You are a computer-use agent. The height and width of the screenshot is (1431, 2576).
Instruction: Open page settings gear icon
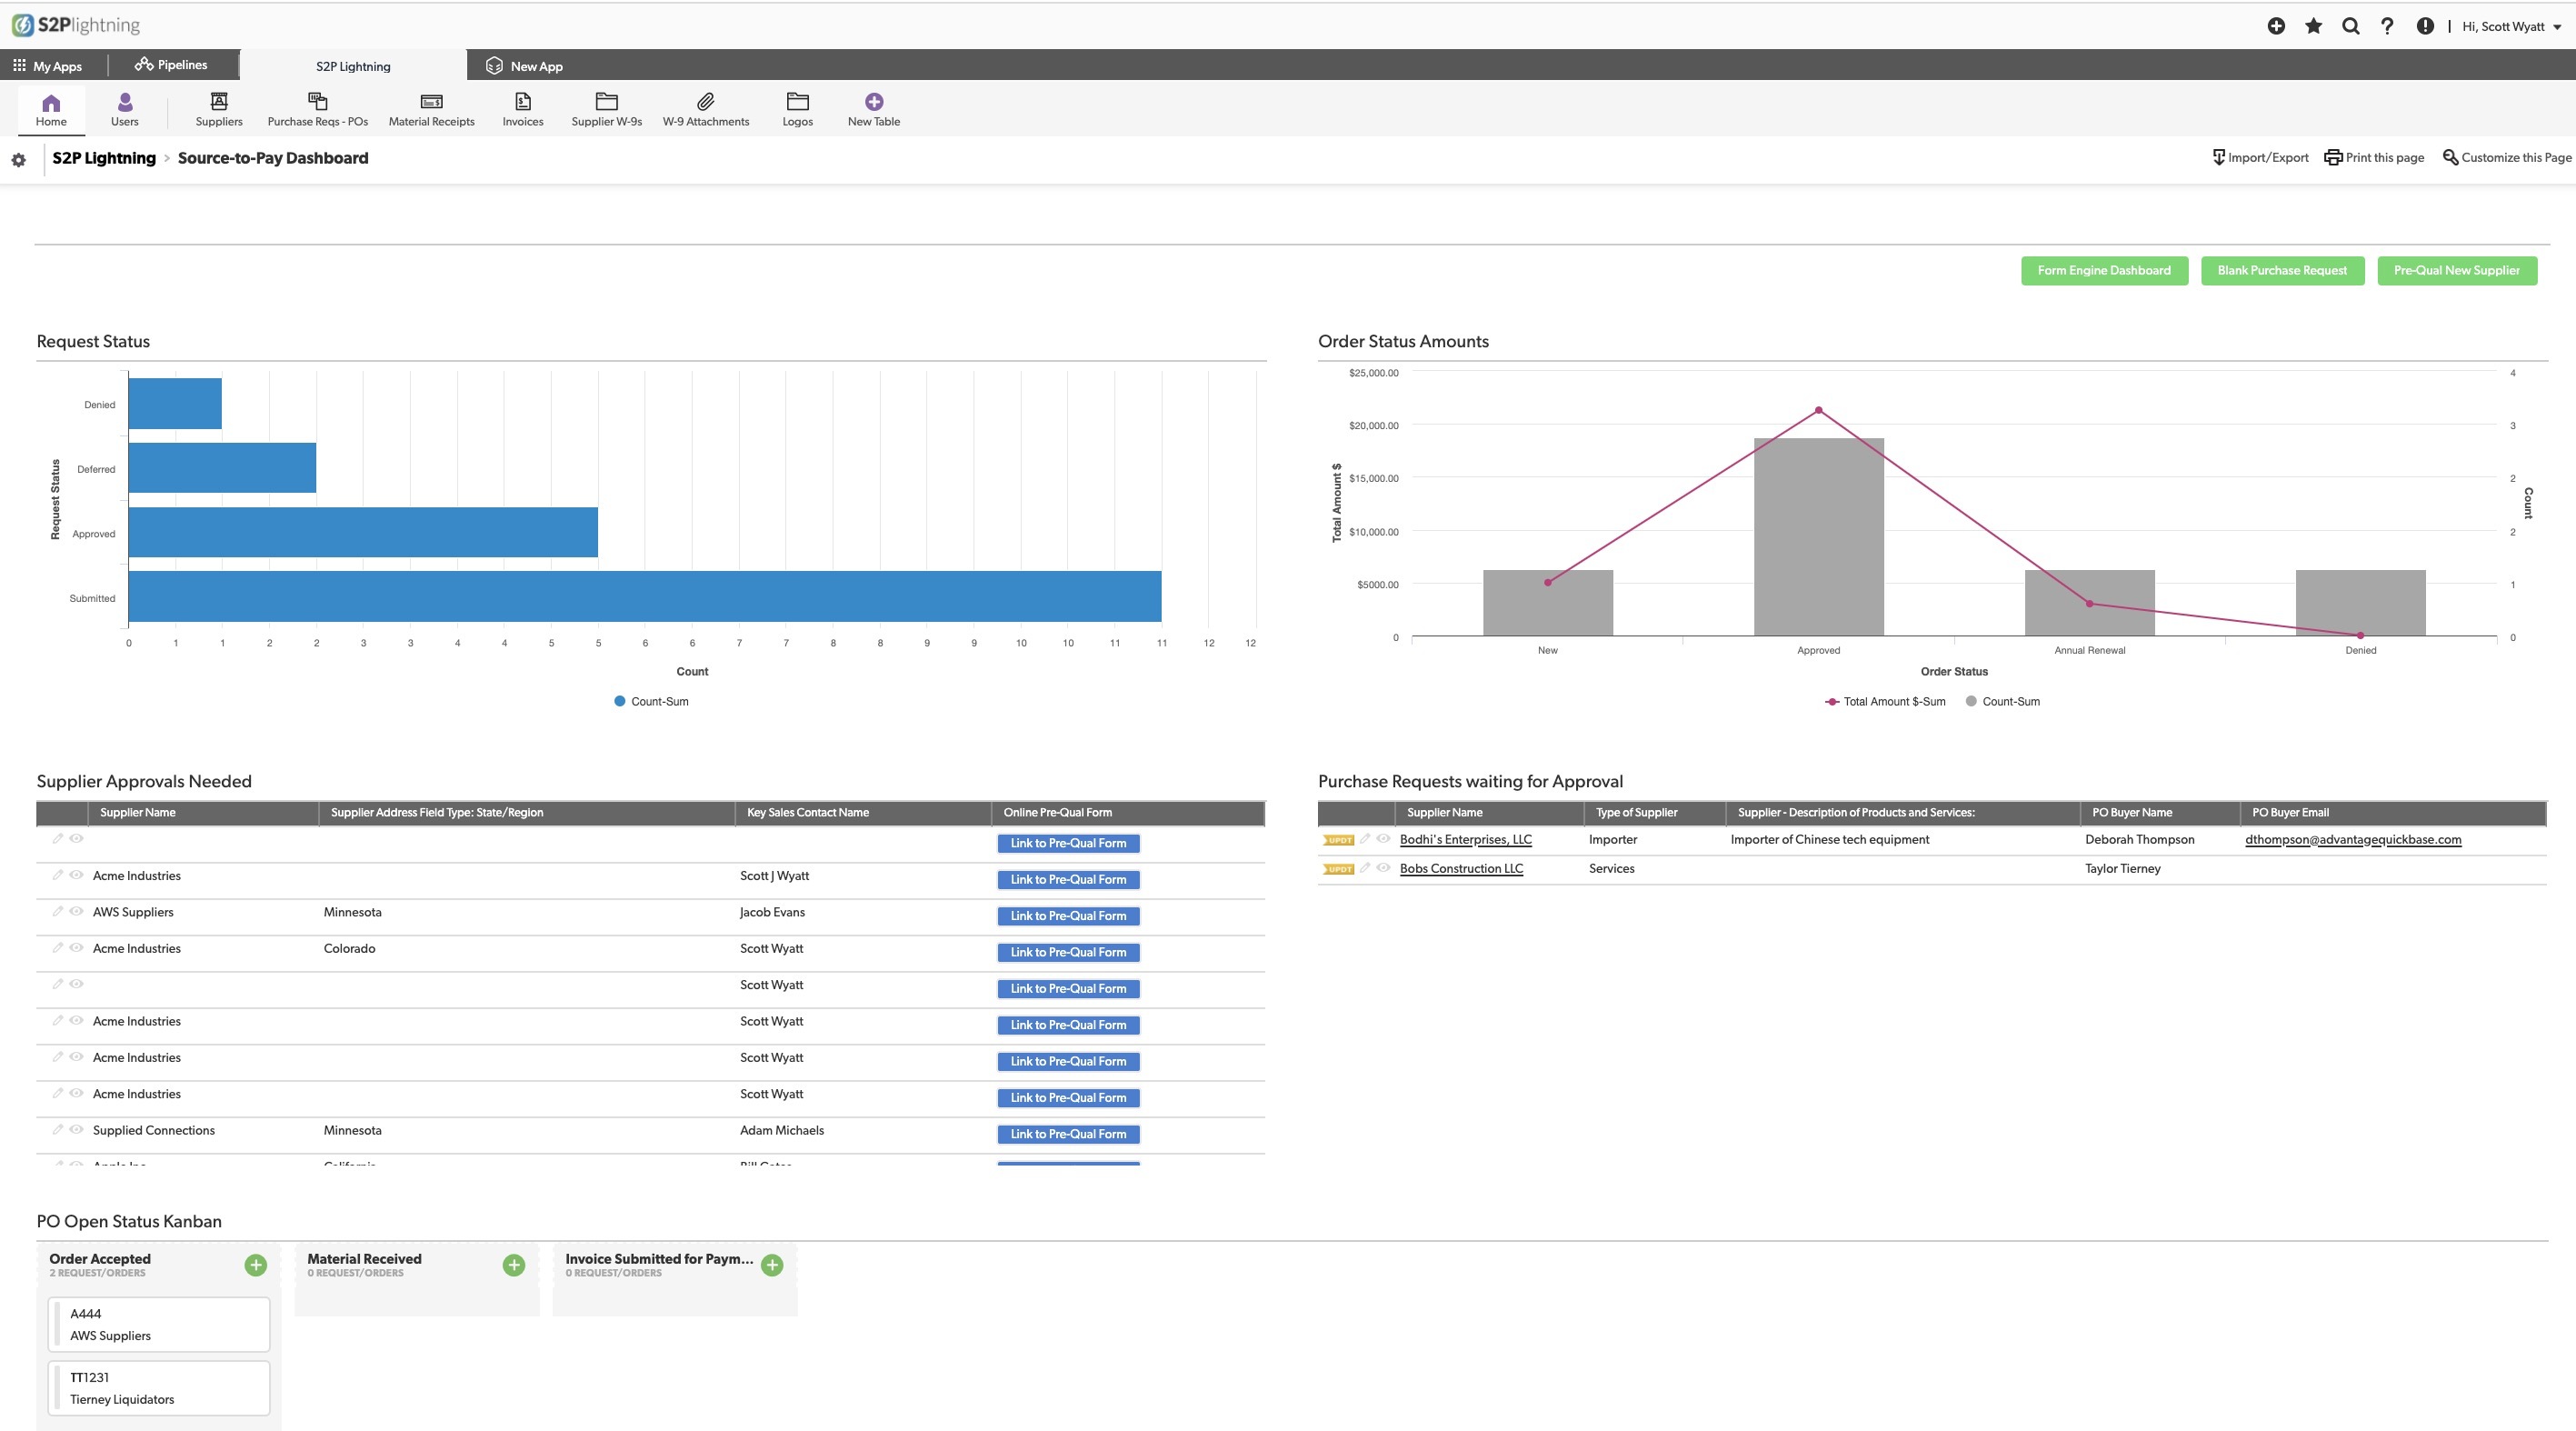(18, 160)
